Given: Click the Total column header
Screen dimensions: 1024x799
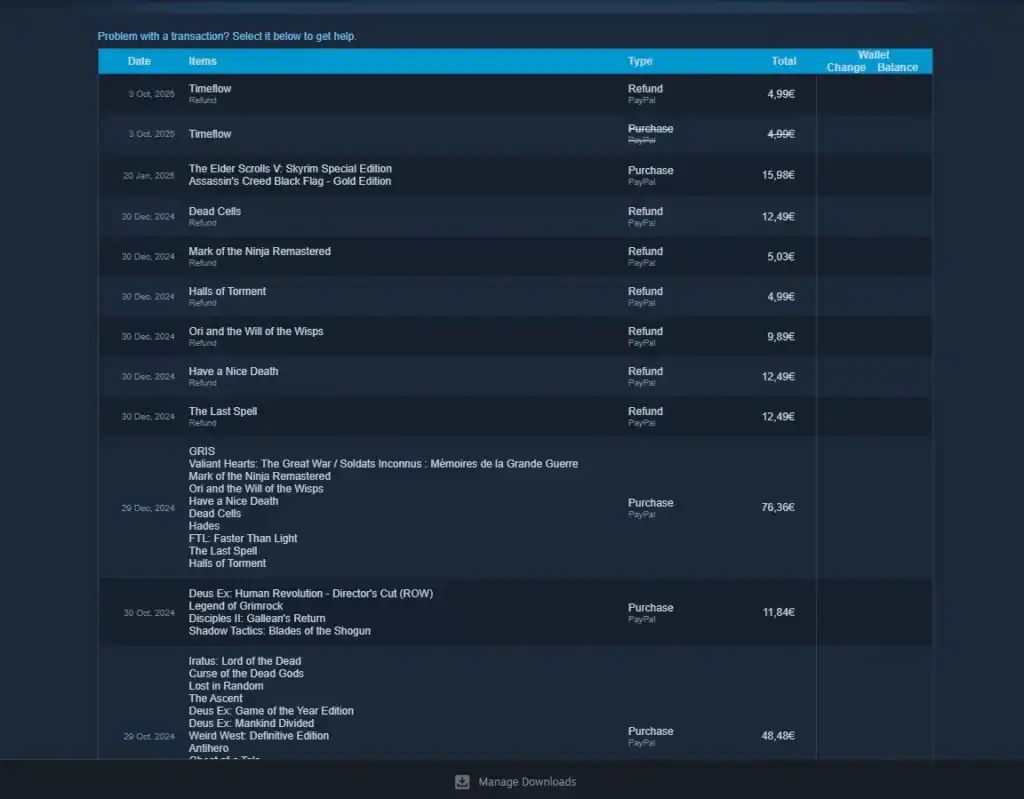Looking at the screenshot, I should coord(784,61).
